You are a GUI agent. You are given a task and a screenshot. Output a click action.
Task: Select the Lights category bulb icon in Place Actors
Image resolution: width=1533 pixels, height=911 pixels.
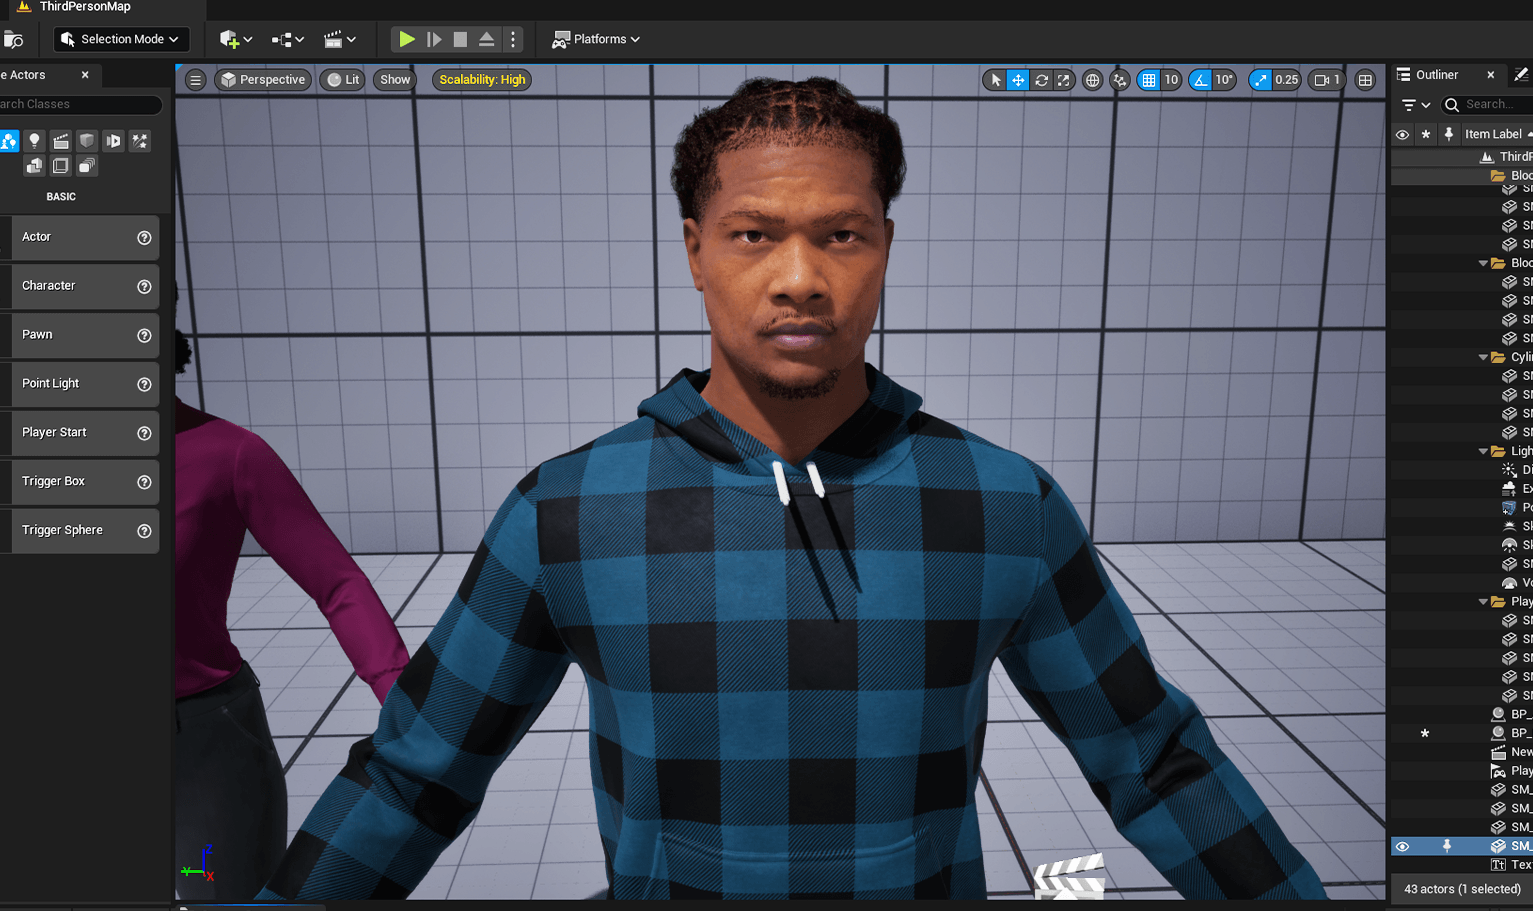[x=34, y=141]
